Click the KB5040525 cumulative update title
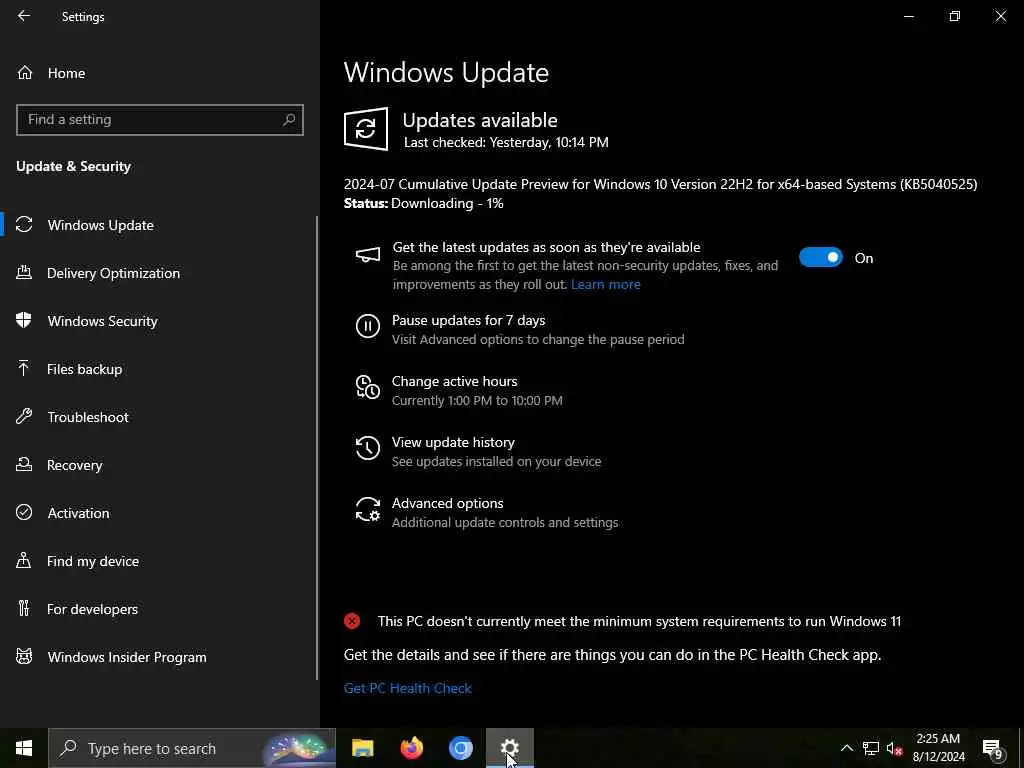Viewport: 1024px width, 768px height. point(660,184)
